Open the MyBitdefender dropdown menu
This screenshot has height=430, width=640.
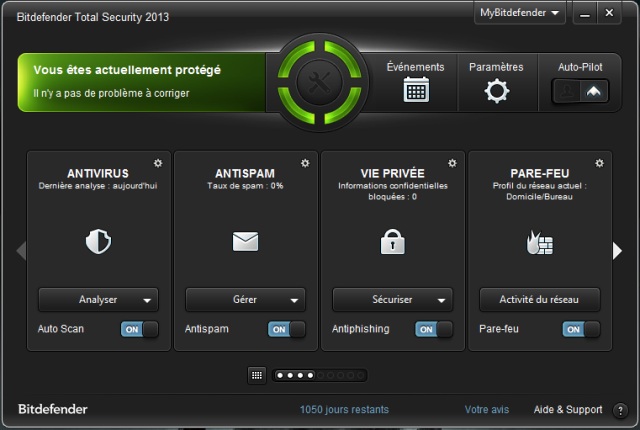point(520,13)
